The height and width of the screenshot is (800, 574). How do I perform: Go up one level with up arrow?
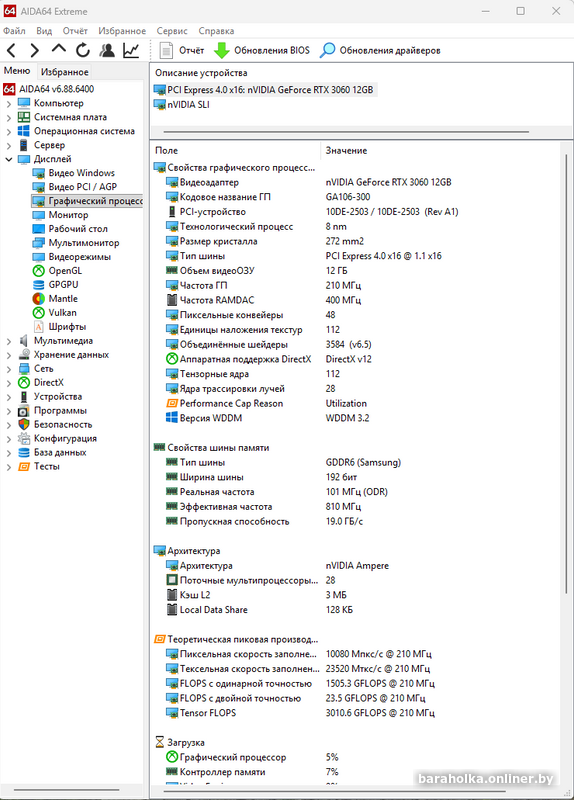click(x=59, y=49)
